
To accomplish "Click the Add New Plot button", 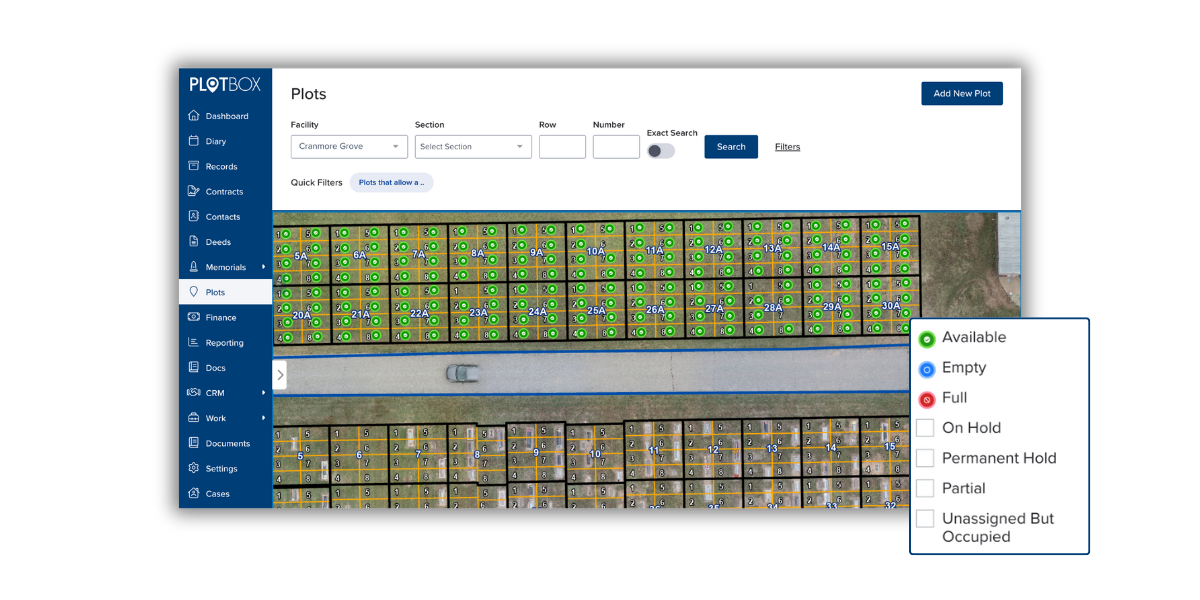I will 961,94.
